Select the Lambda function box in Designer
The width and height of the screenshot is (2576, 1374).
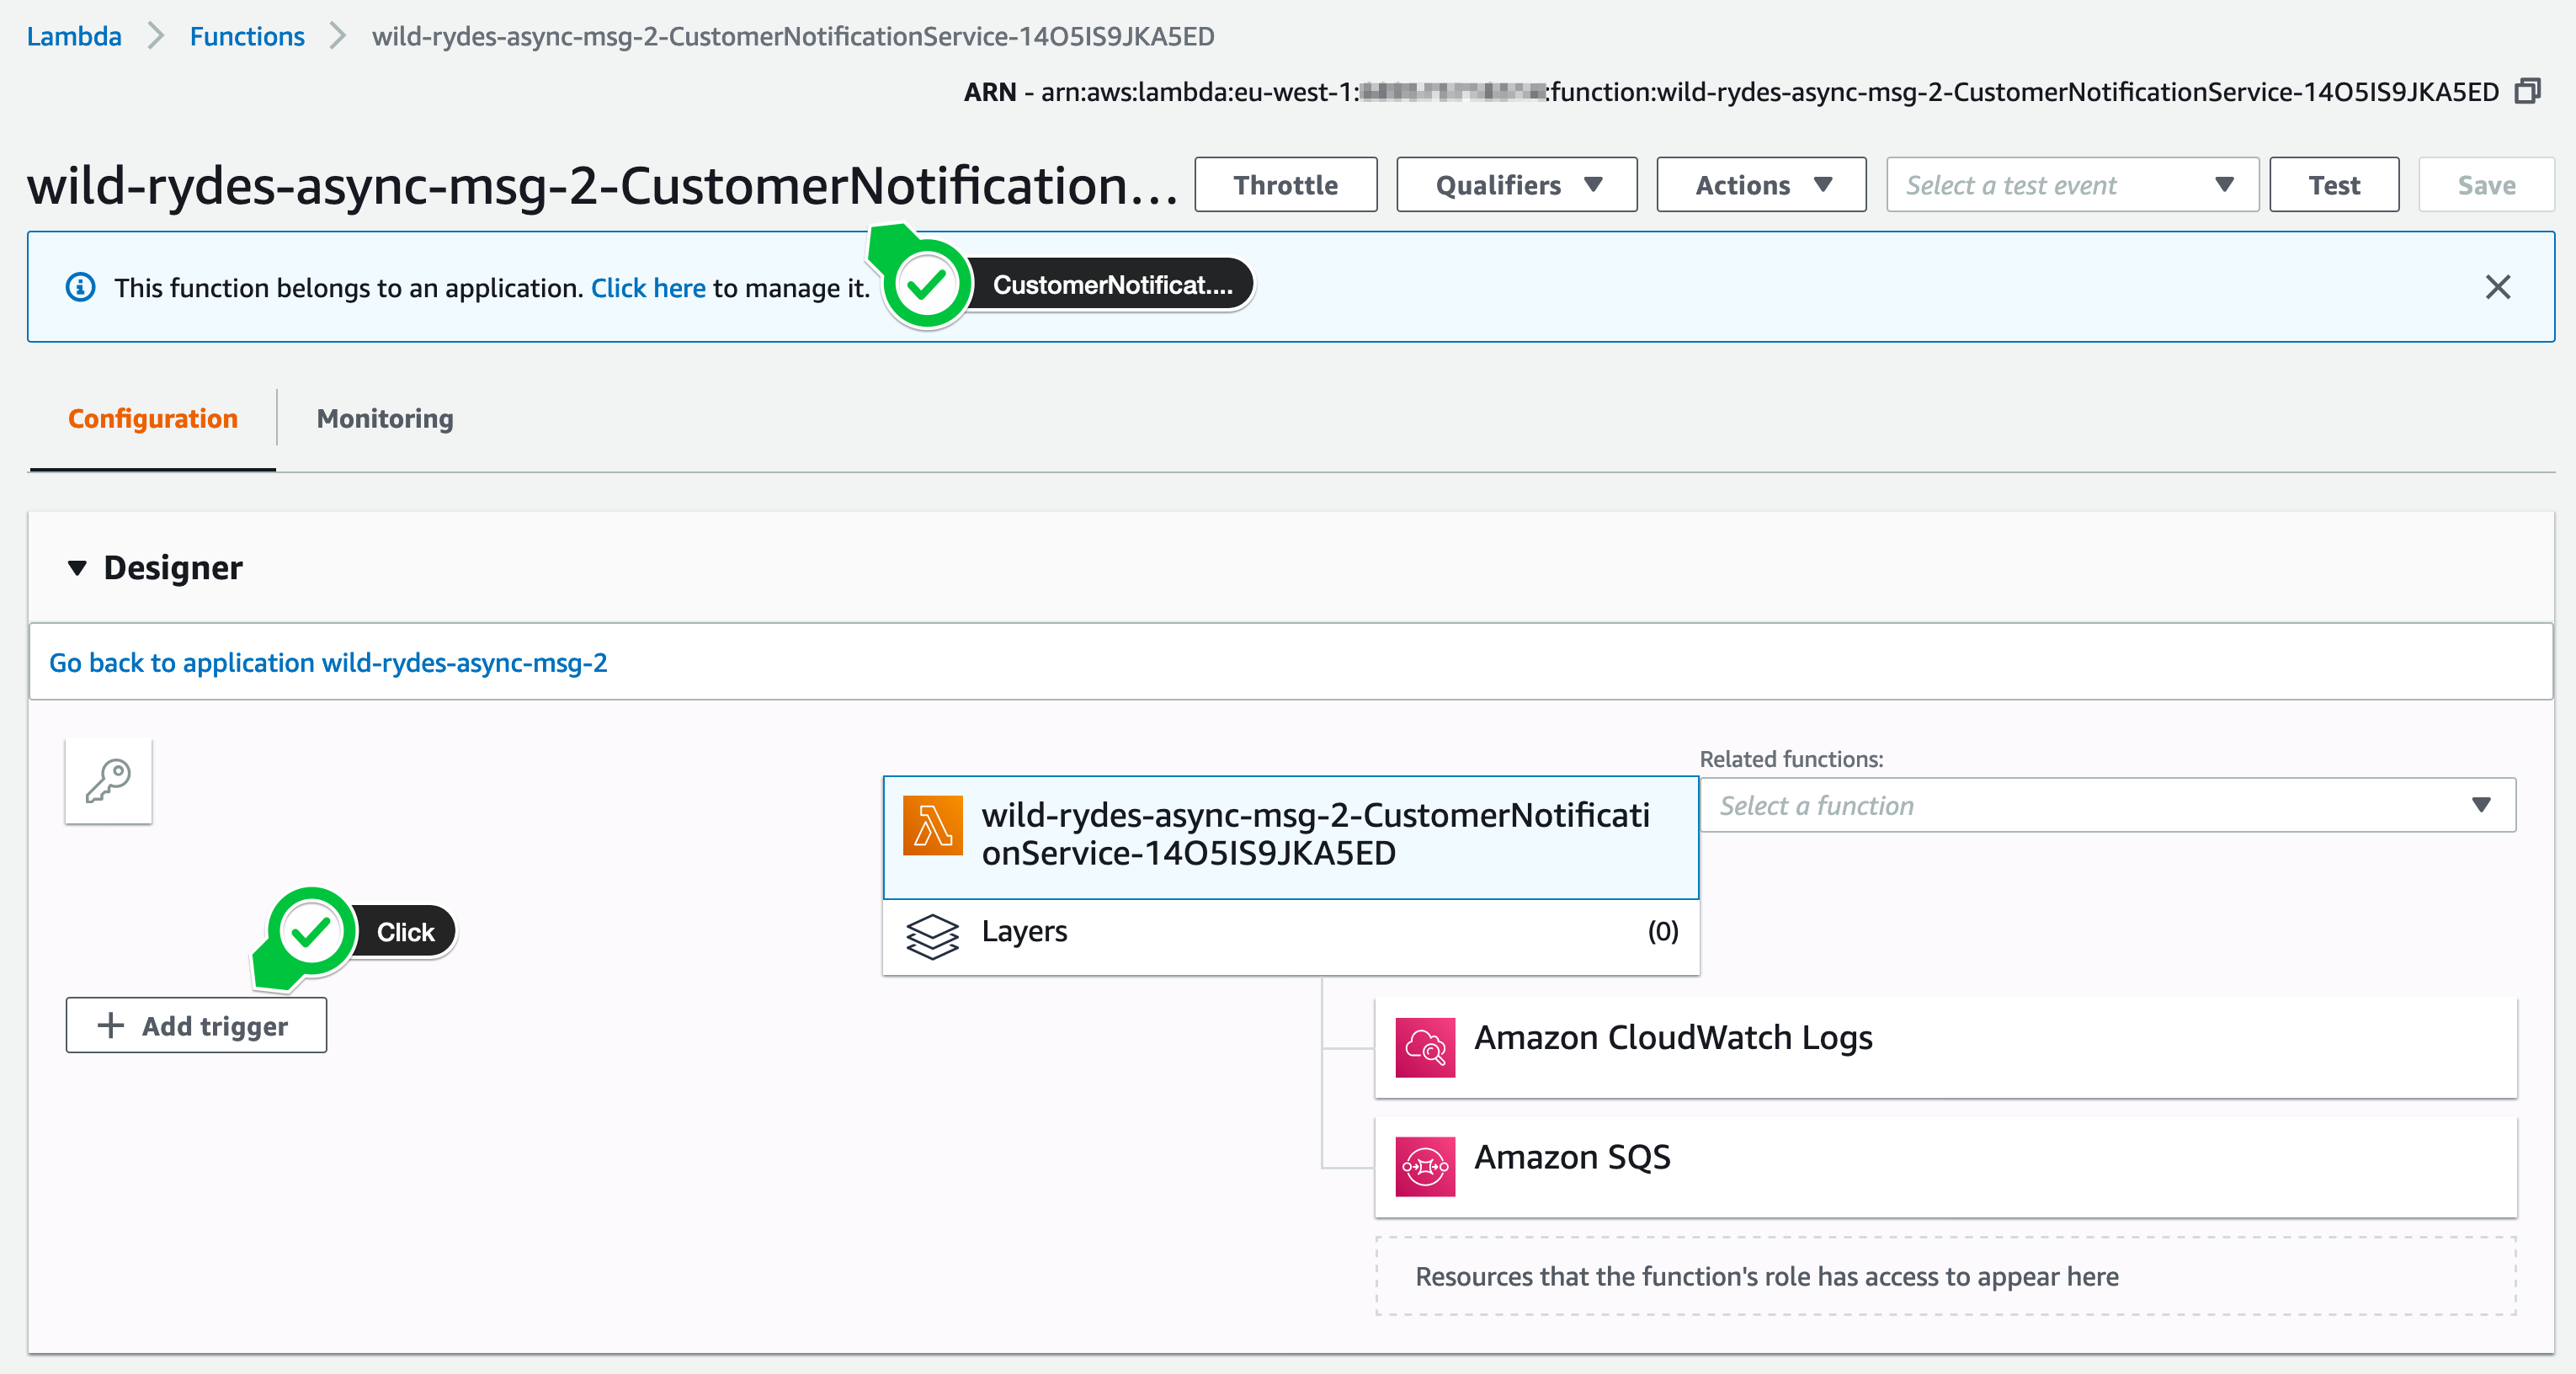(x=1290, y=837)
